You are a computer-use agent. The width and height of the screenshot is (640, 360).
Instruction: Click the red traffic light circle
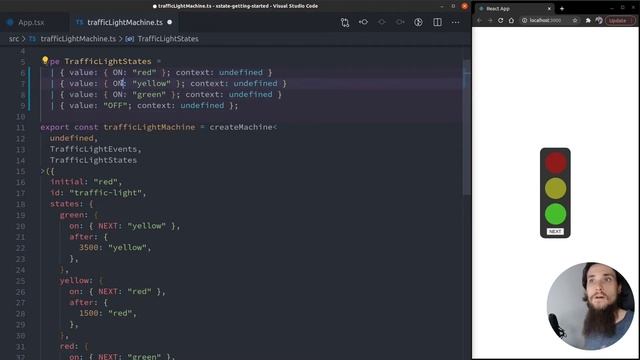click(x=556, y=162)
